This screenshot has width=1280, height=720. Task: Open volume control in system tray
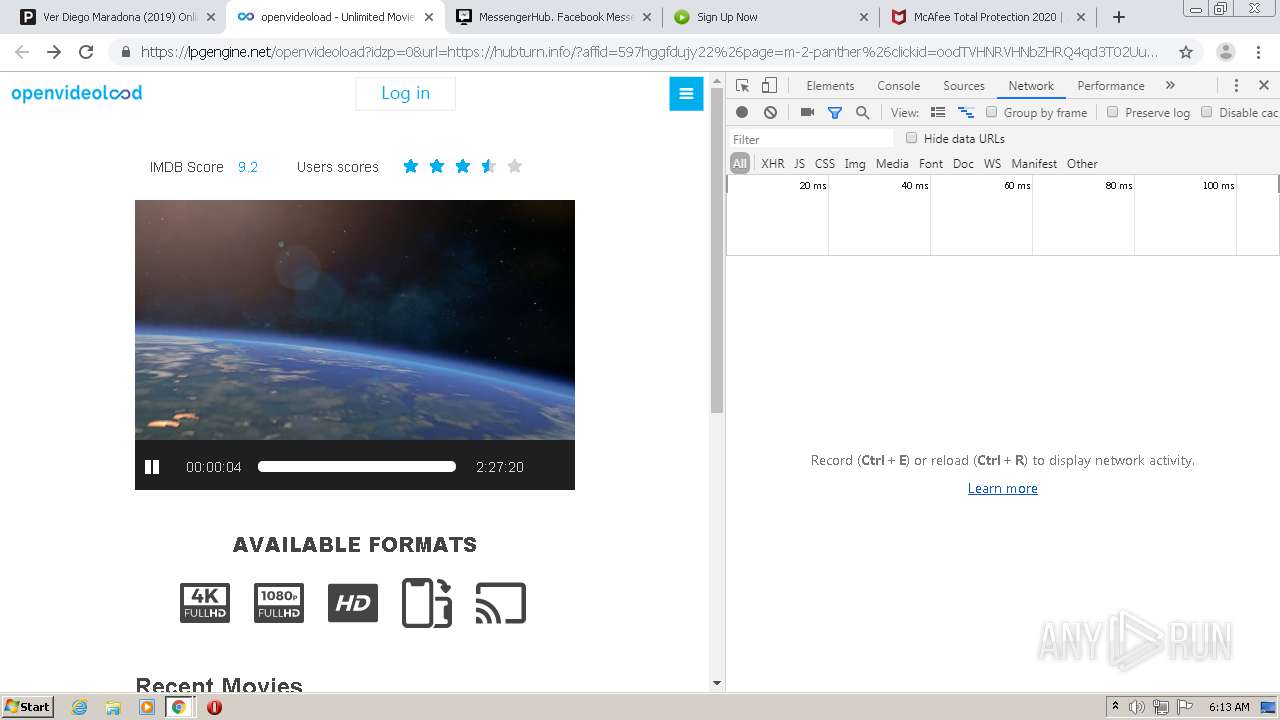[x=1137, y=707]
